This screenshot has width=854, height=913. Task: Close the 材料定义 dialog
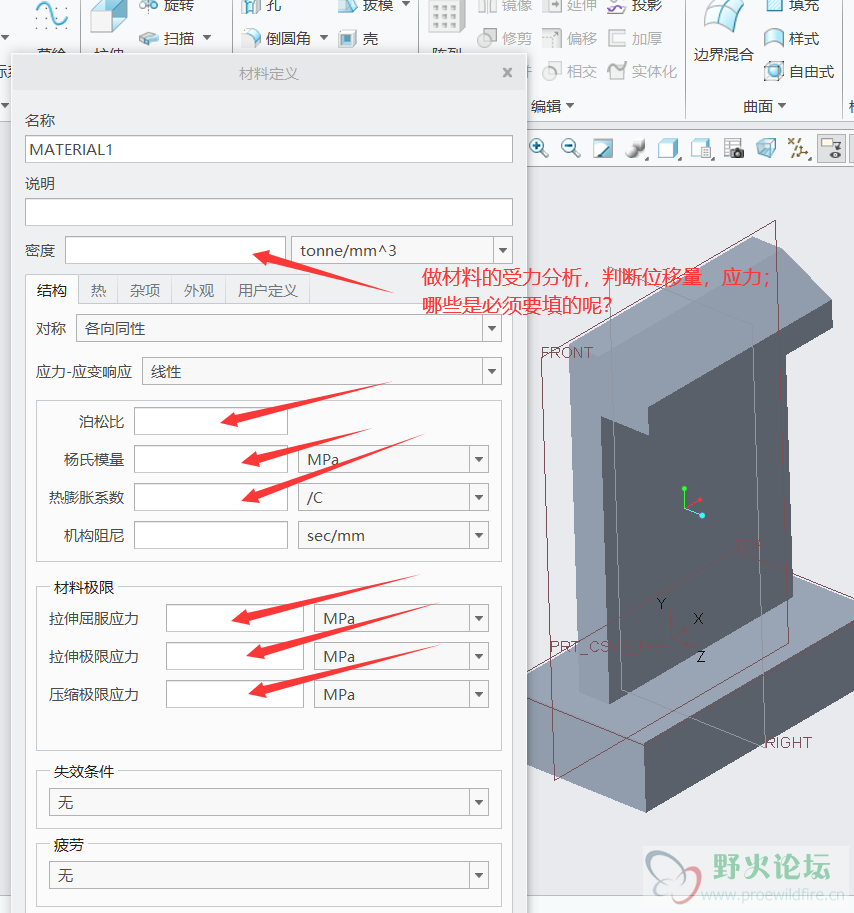pos(507,73)
